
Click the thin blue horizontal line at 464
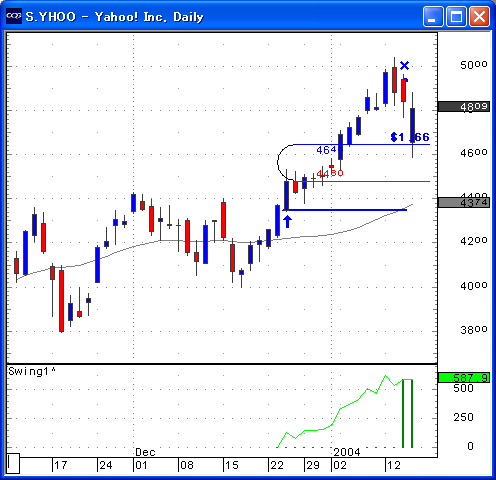click(362, 144)
